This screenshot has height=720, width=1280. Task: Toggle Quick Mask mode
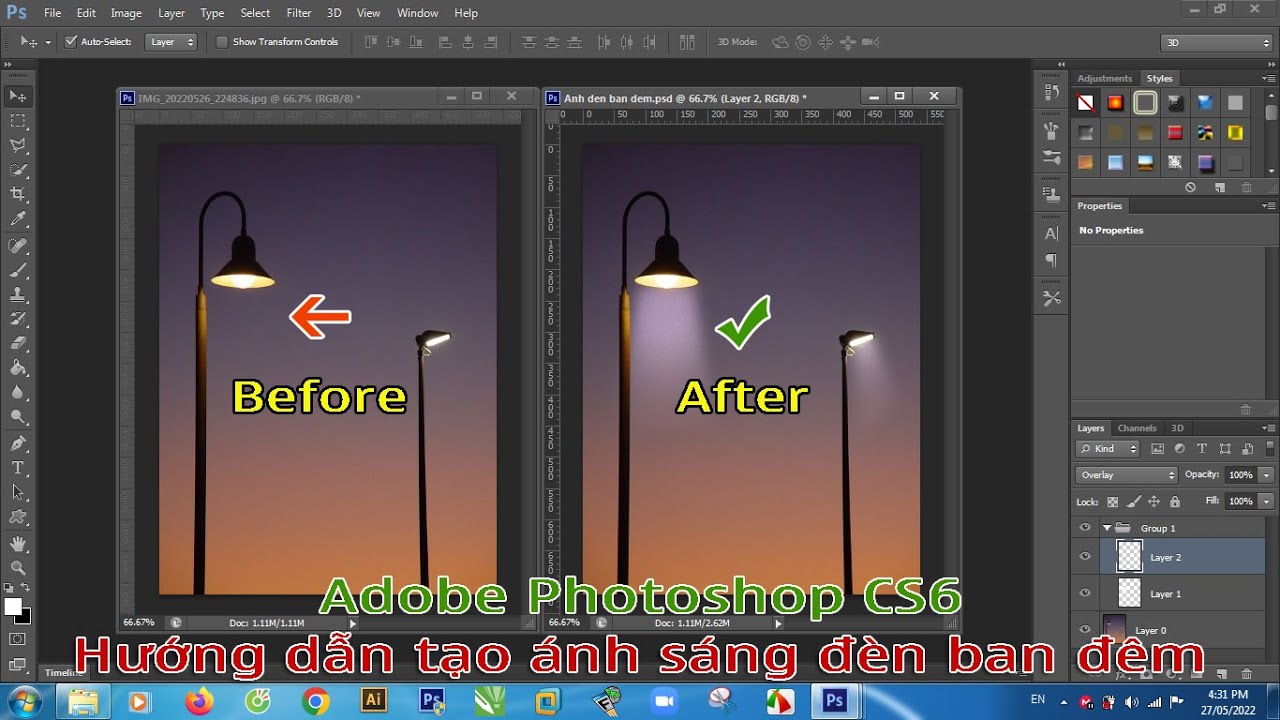pos(18,639)
